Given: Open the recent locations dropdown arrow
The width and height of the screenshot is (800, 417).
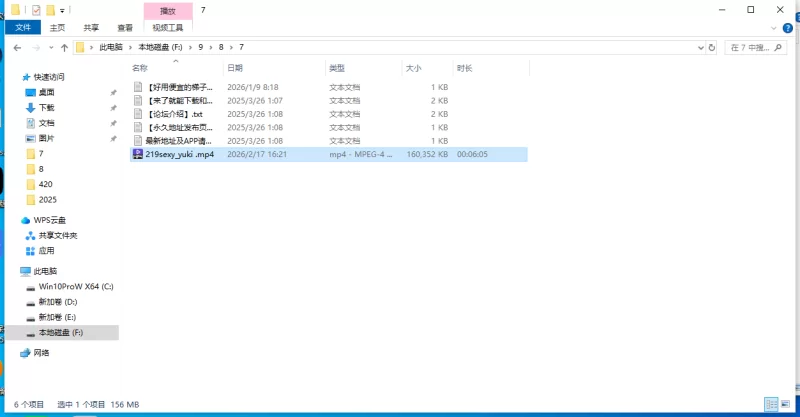Looking at the screenshot, I should pyautogui.click(x=51, y=47).
